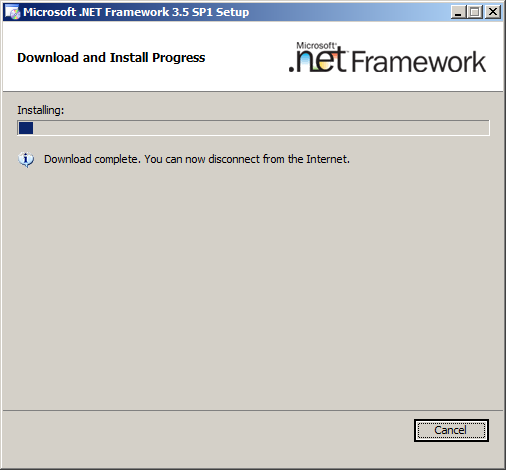Minimize the .NET Framework Setup window
This screenshot has width=506, height=470.
(x=459, y=12)
